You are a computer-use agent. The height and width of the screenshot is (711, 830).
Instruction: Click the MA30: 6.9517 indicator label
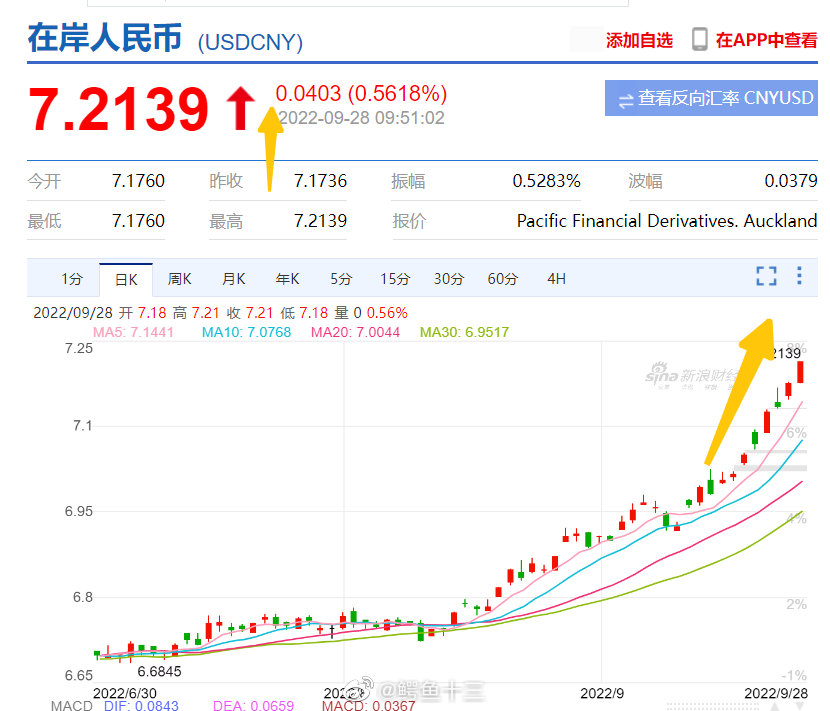464,332
